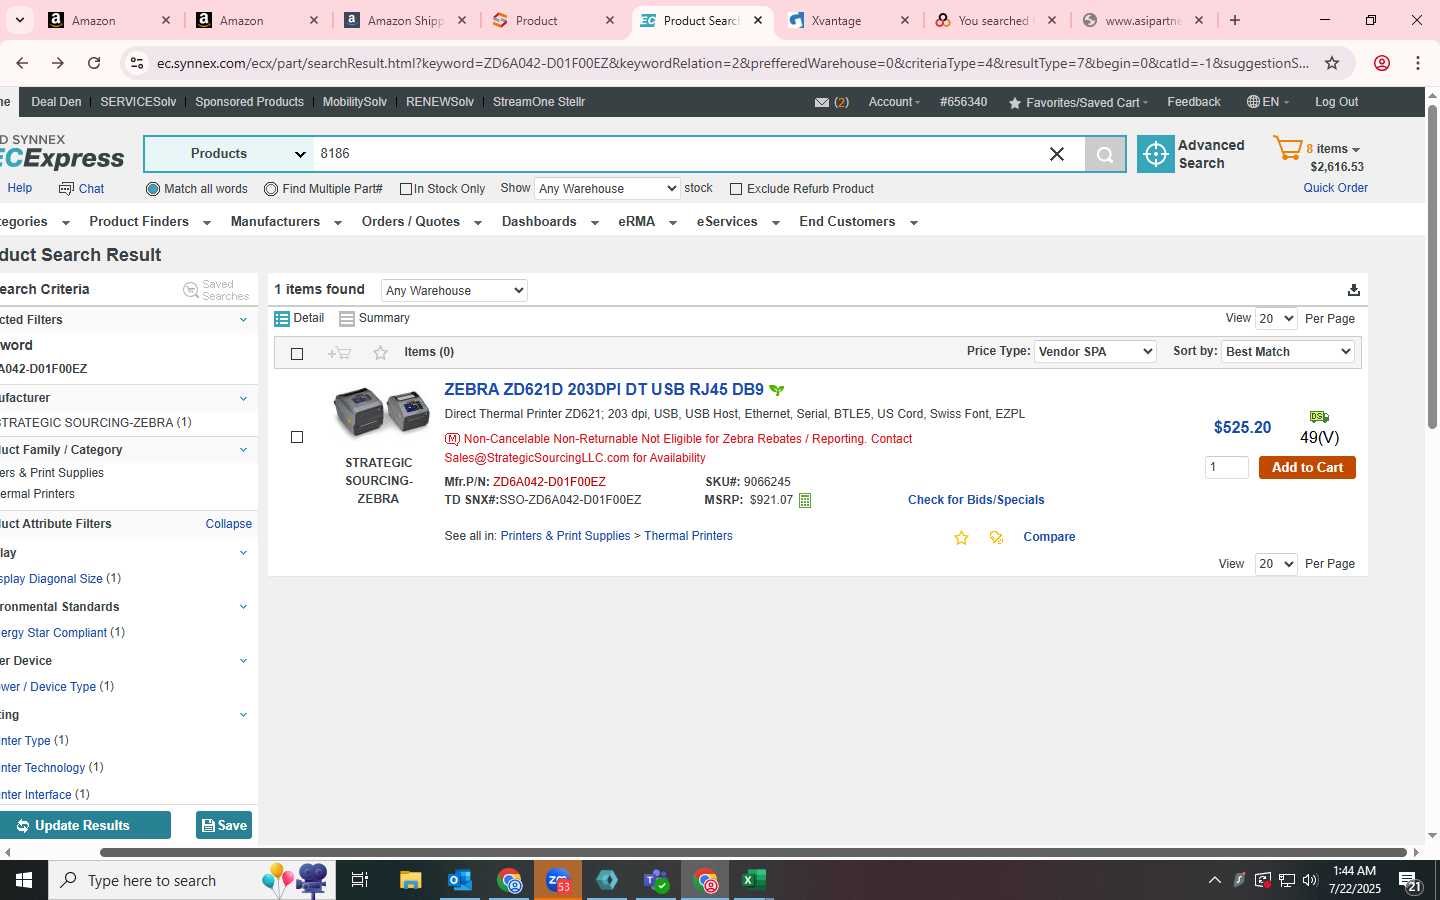This screenshot has width=1440, height=900.
Task: Switch to Summary view icon
Action: (347, 319)
